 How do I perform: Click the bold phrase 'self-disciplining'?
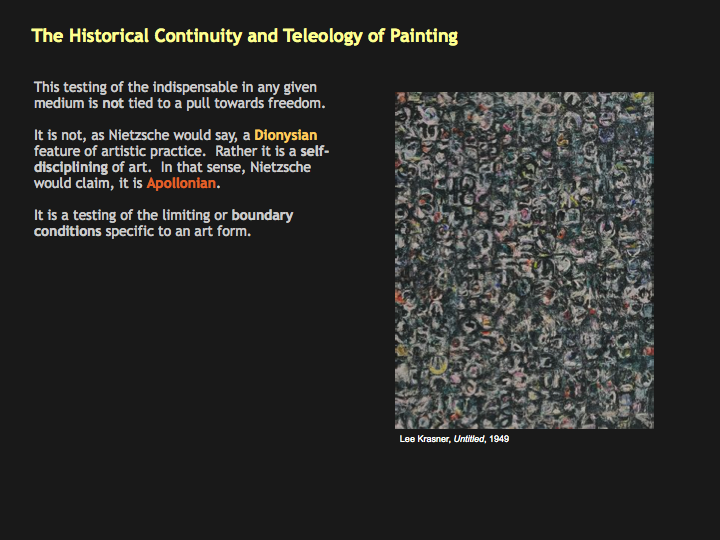pyautogui.click(x=182, y=159)
